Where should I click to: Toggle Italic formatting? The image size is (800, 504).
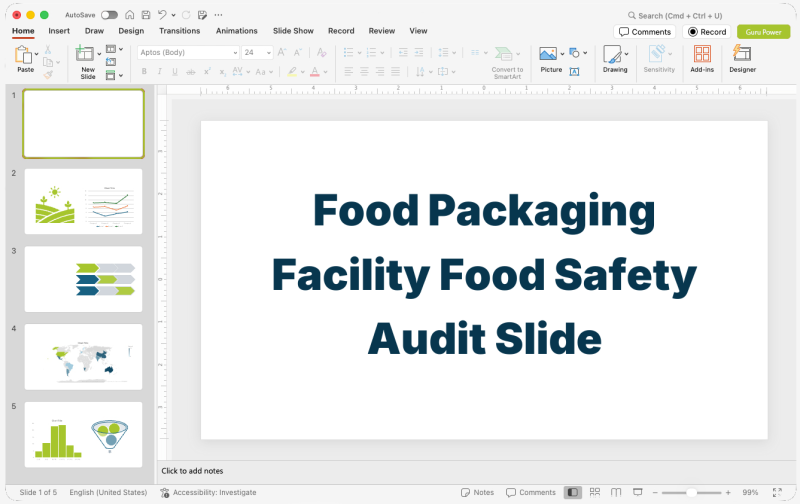point(160,72)
